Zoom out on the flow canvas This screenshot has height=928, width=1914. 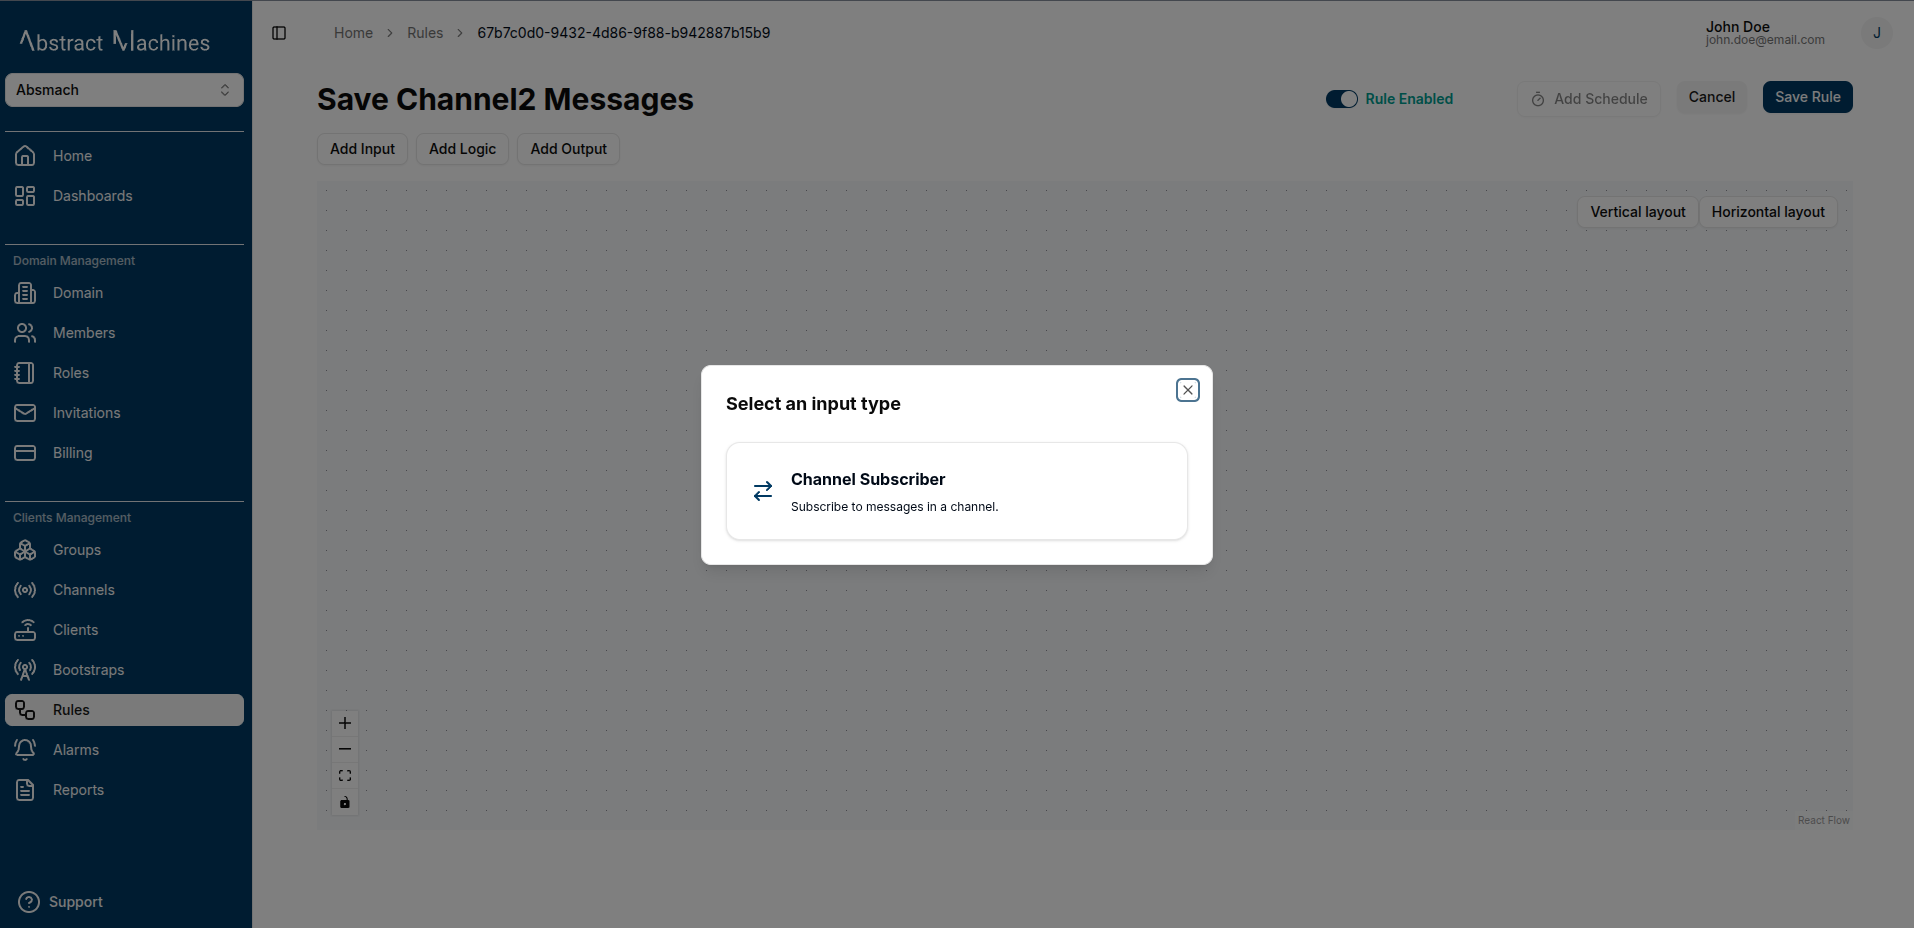click(x=345, y=749)
